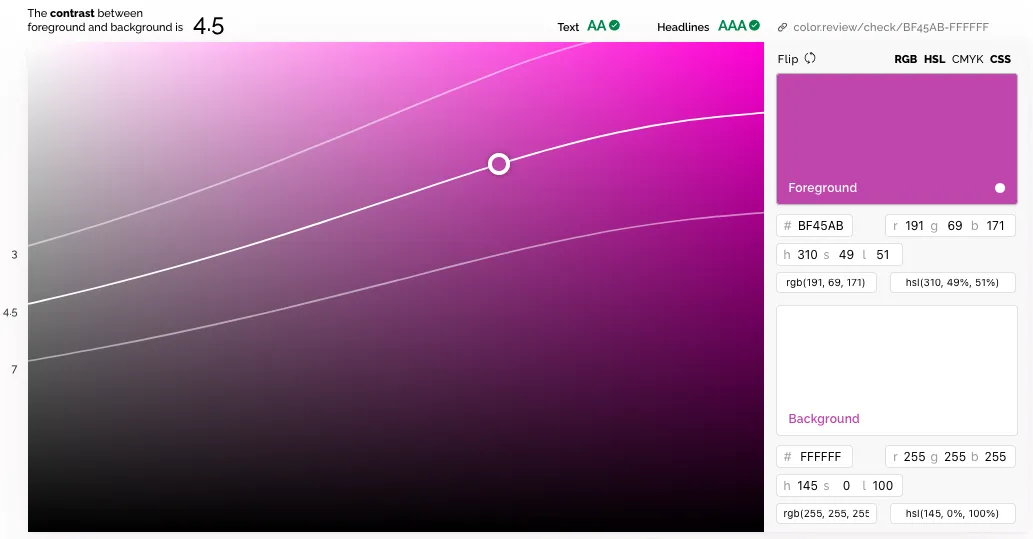Toggle the RGB format display
The image size is (1033, 539).
coord(905,59)
